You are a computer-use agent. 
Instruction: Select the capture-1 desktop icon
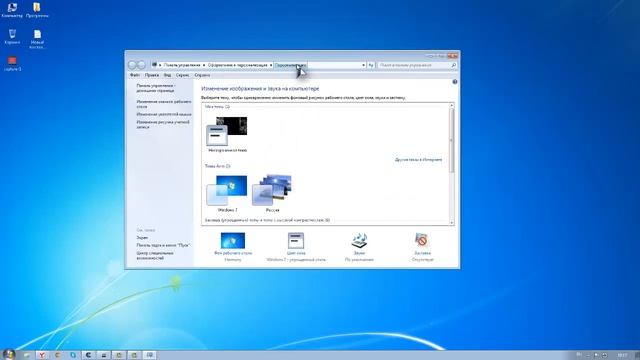tap(12, 63)
